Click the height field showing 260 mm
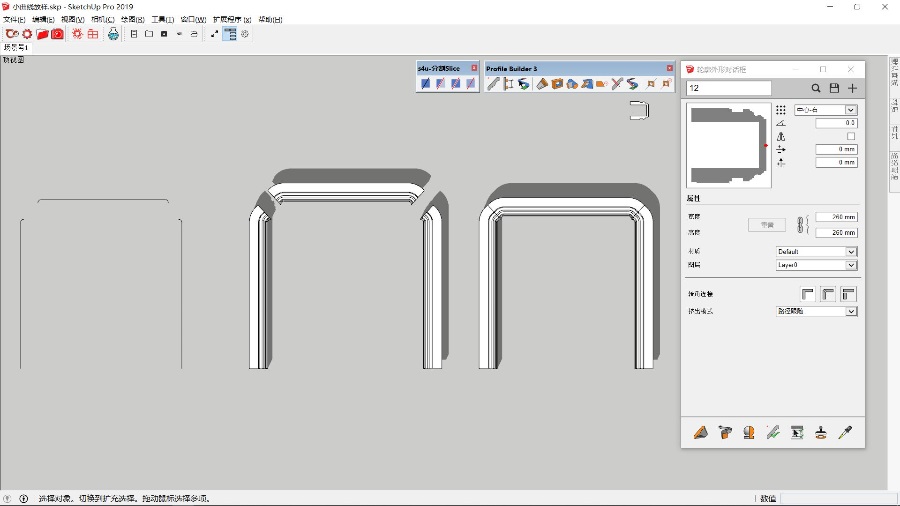 pyautogui.click(x=836, y=232)
